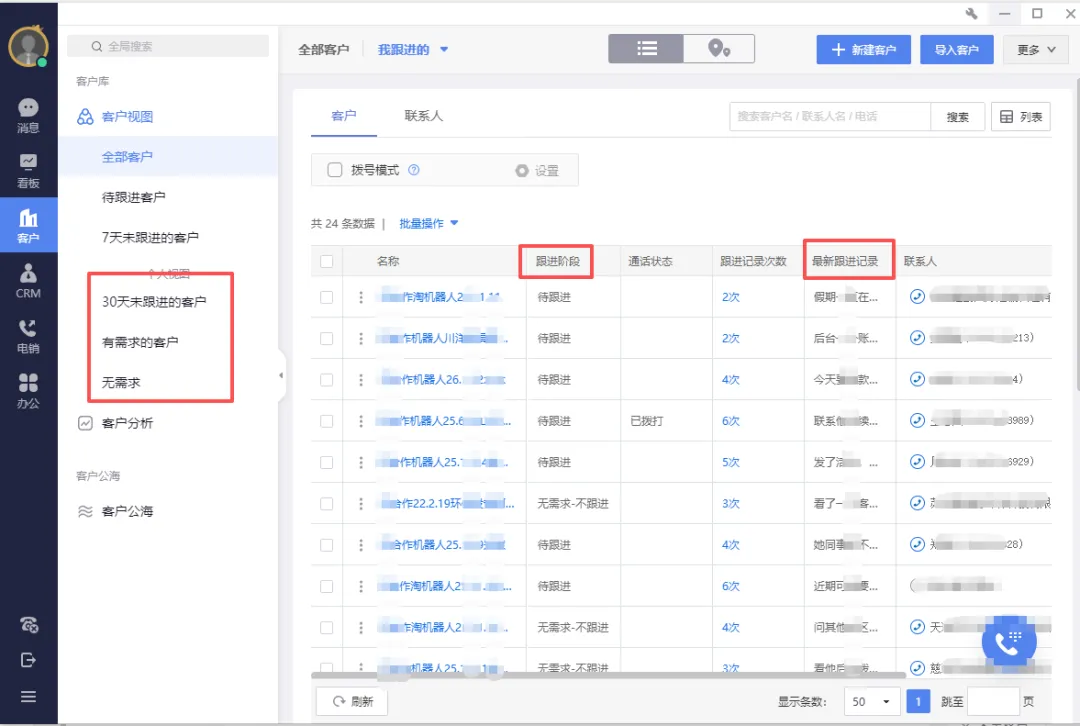Click the hamburger menu icon at sidebar bottom
This screenshot has width=1080, height=726.
coord(29,696)
